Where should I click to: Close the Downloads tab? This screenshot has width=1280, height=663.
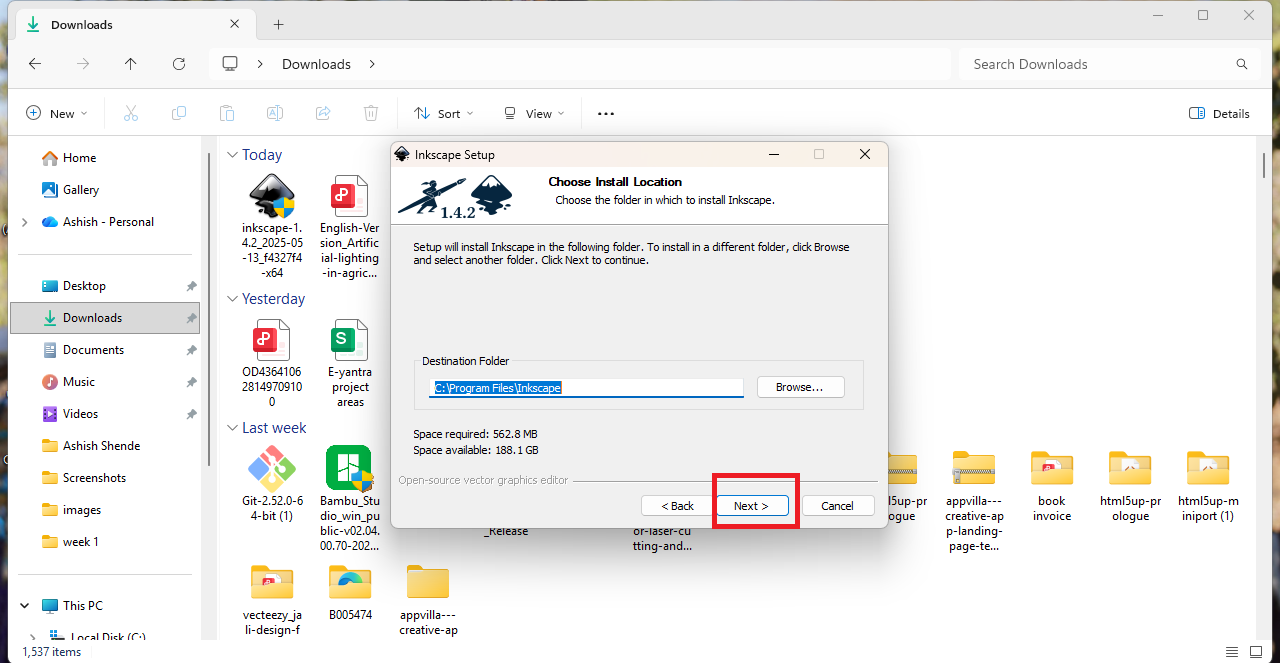(x=234, y=24)
